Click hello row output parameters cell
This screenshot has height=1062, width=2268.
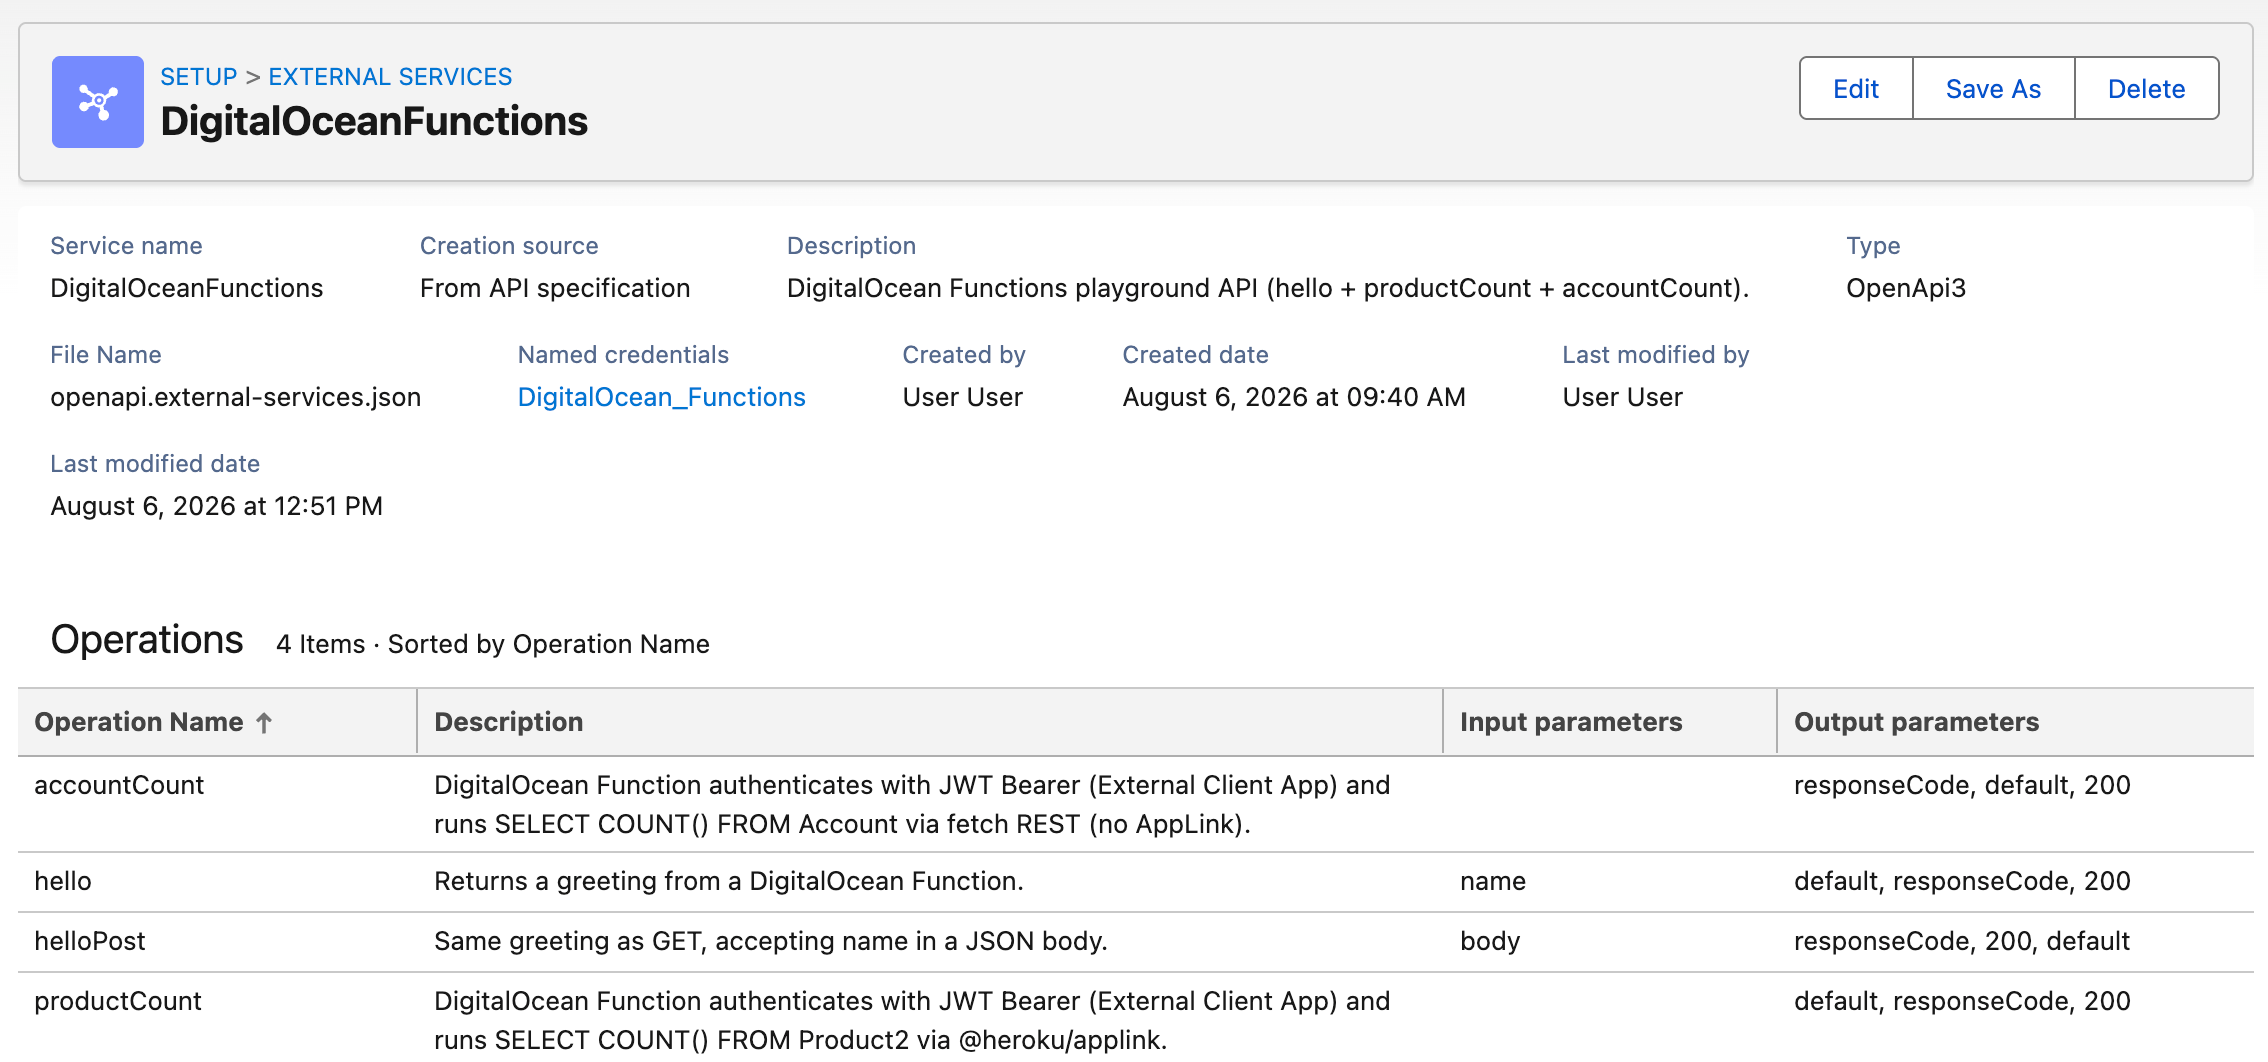tap(1962, 881)
